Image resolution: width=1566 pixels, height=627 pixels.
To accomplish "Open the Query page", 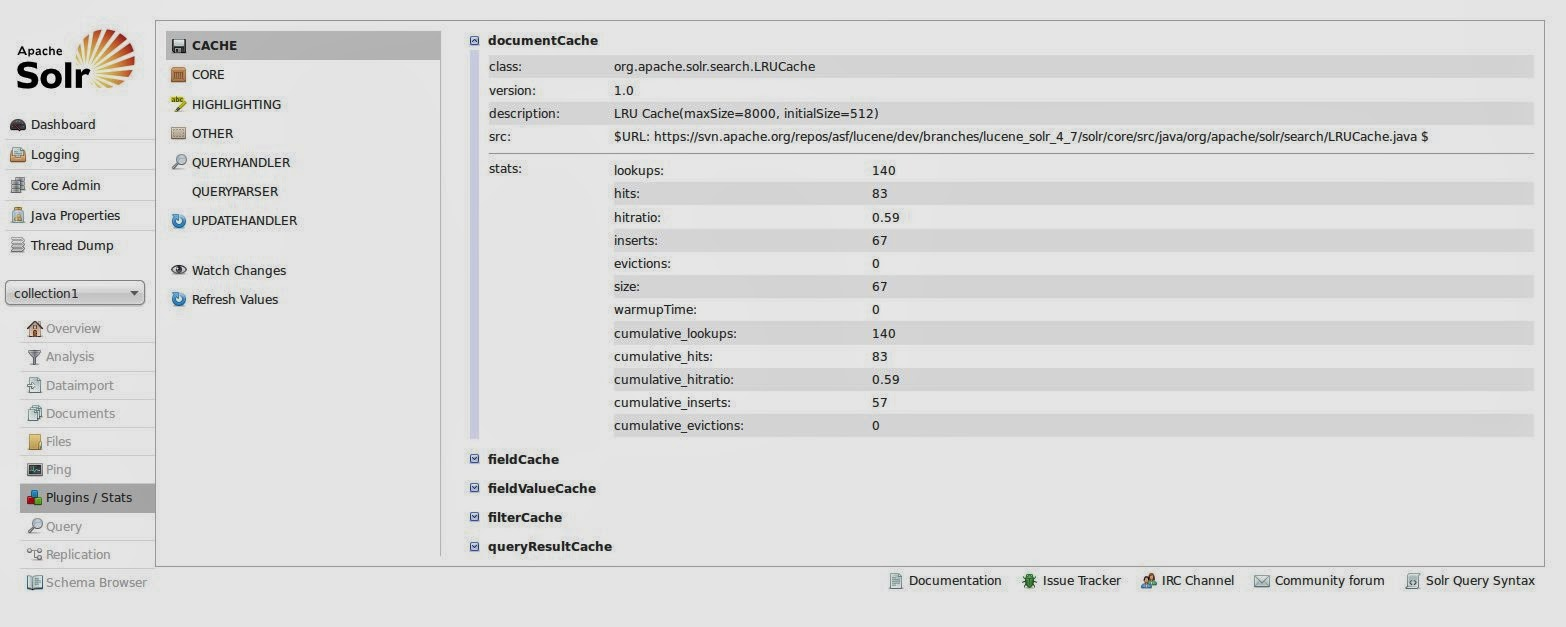I will 64,527.
